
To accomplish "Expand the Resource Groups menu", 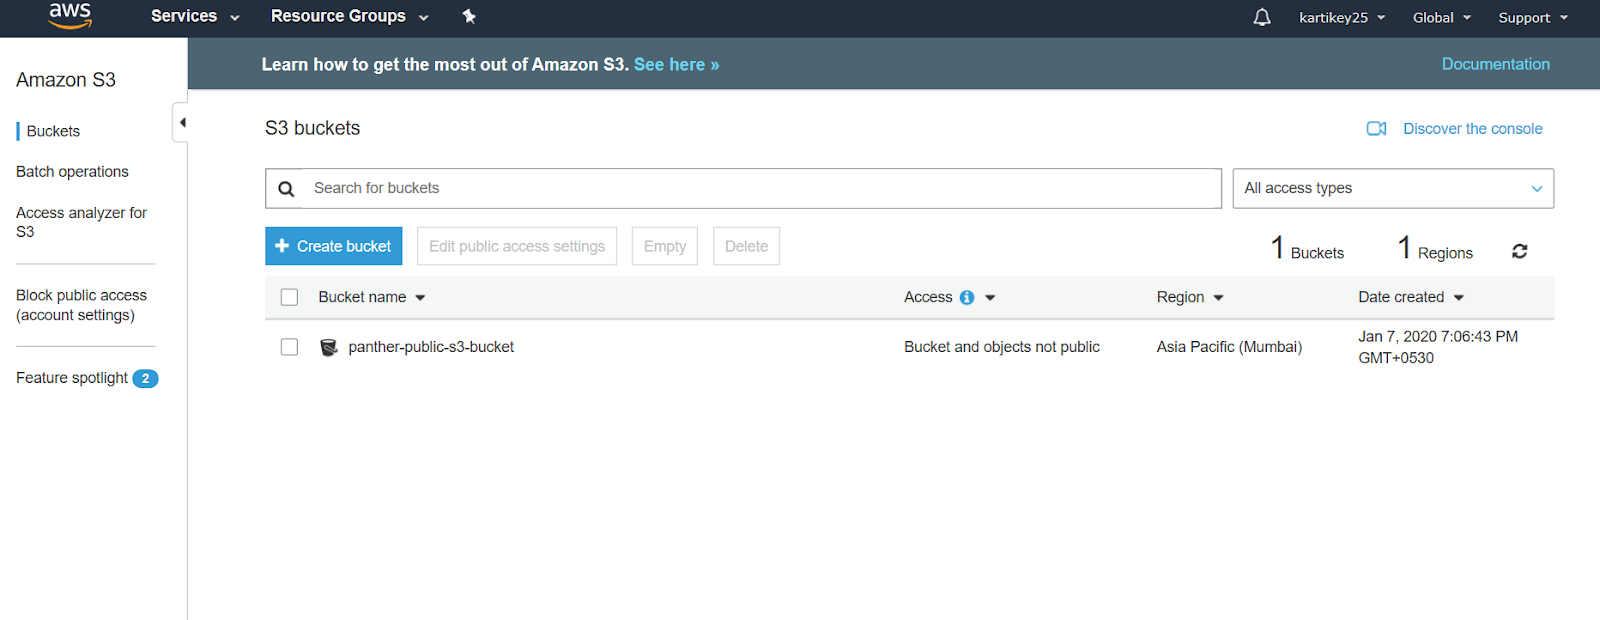I will point(350,16).
